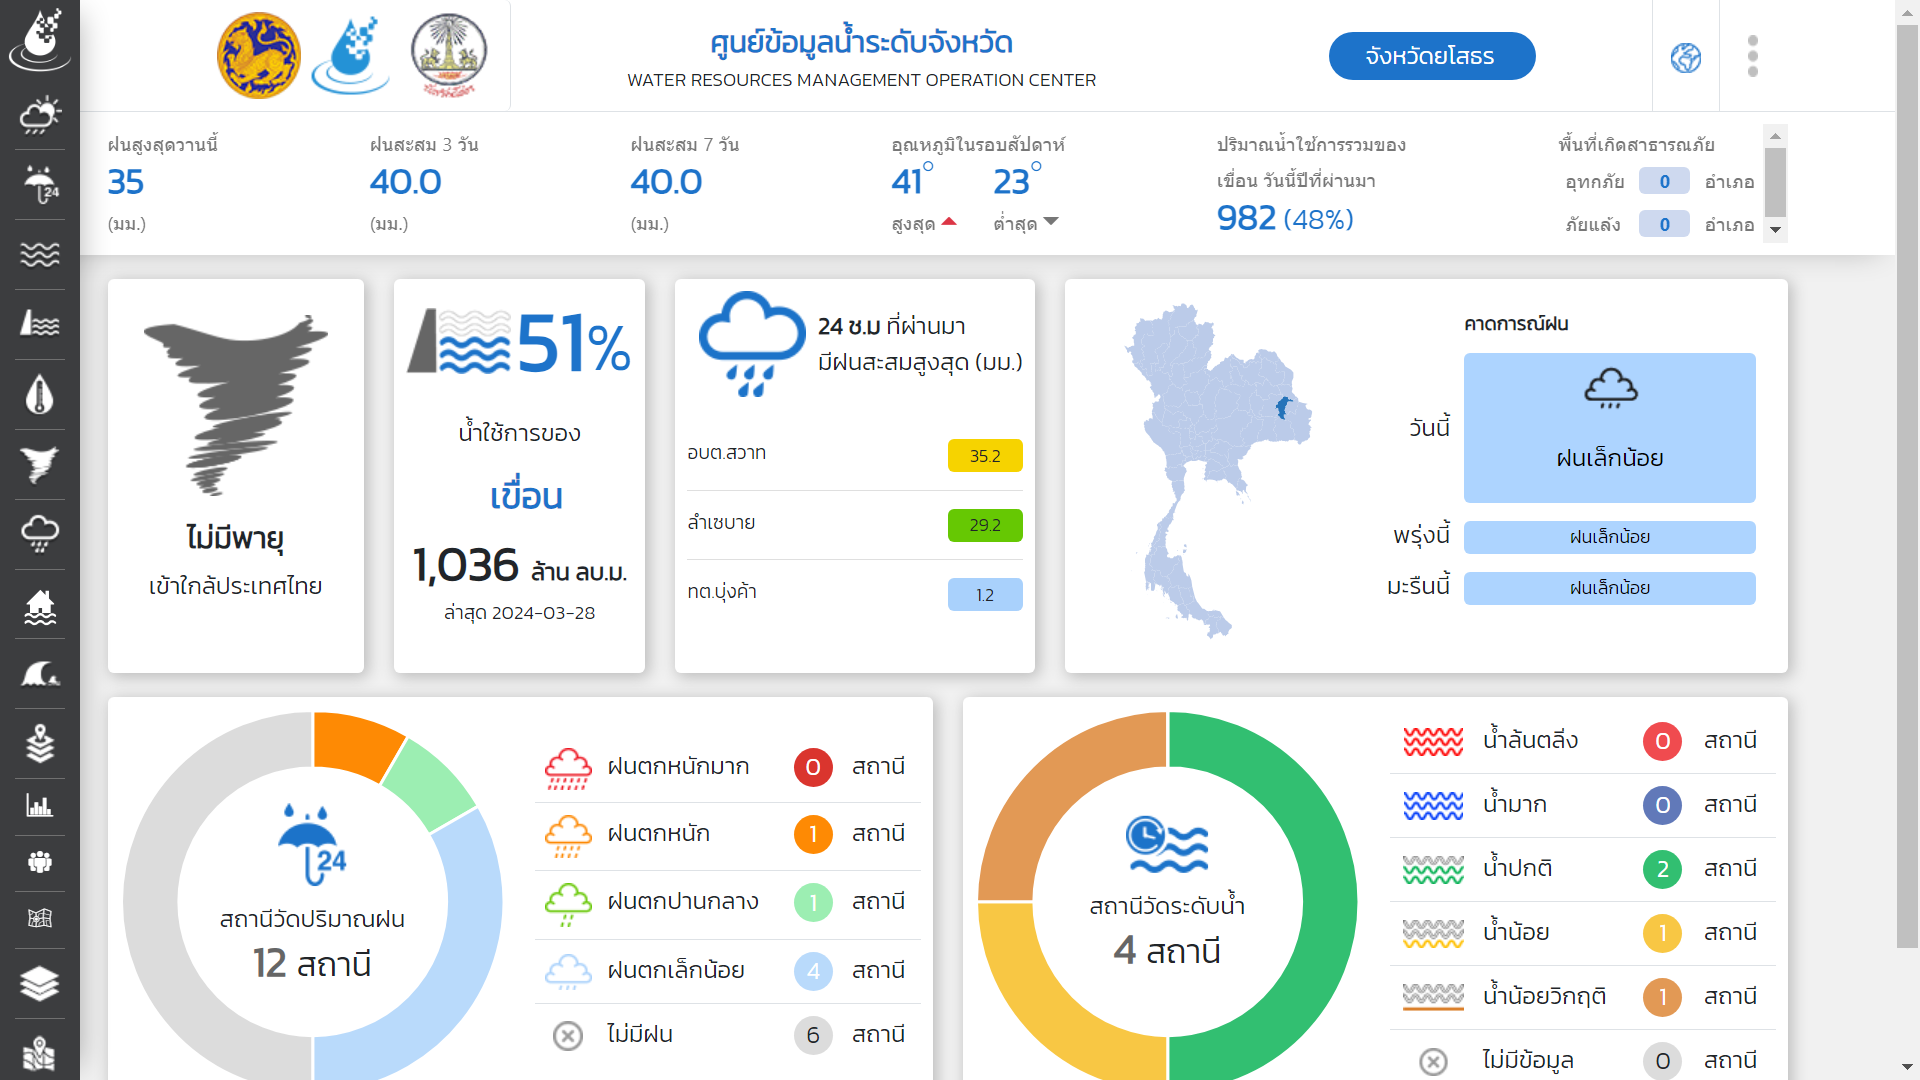Click the round provincial seal logo
The height and width of the screenshot is (1080, 1920).
pyautogui.click(x=449, y=55)
